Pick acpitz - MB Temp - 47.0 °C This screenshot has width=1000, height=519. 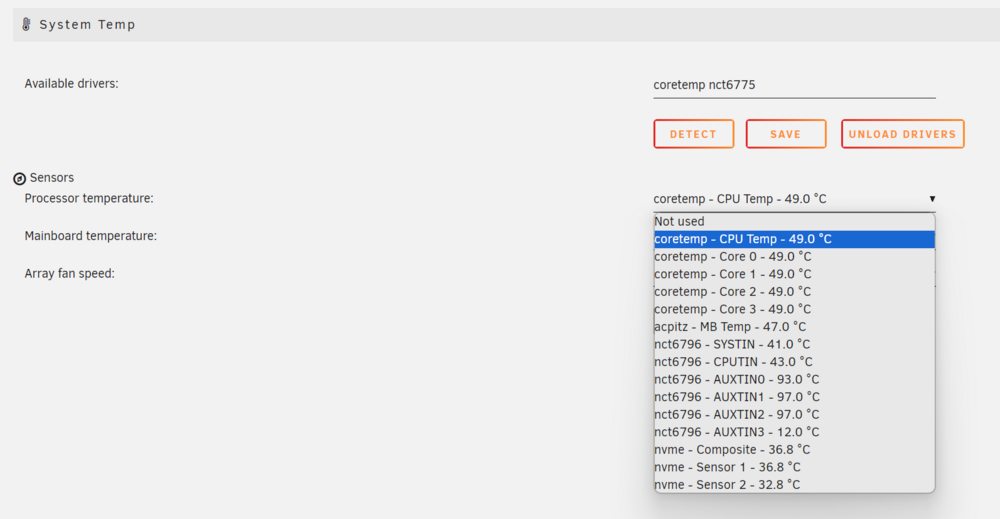[x=794, y=326]
